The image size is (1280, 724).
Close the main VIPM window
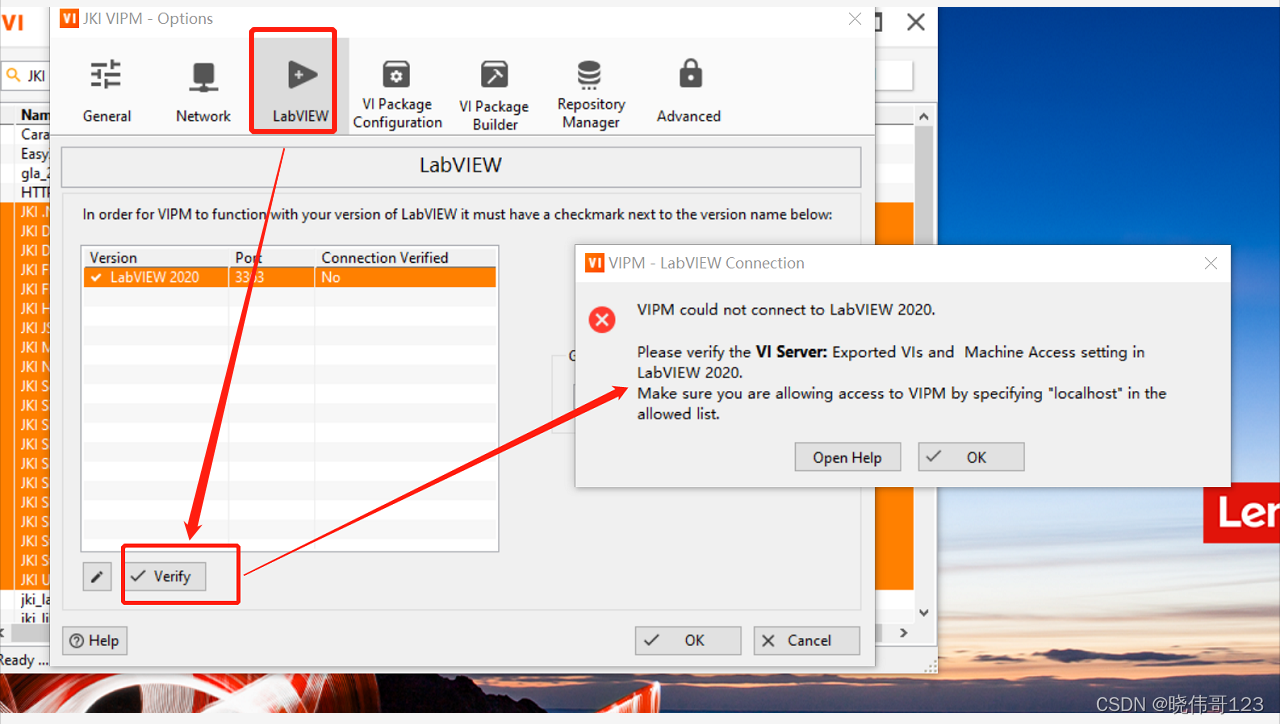pos(916,22)
